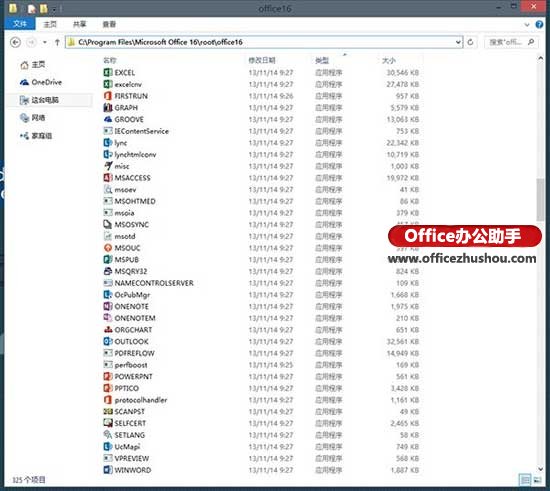This screenshot has width=550, height=491.
Task: Select the MSPUB Publisher icon
Action: tap(108, 260)
